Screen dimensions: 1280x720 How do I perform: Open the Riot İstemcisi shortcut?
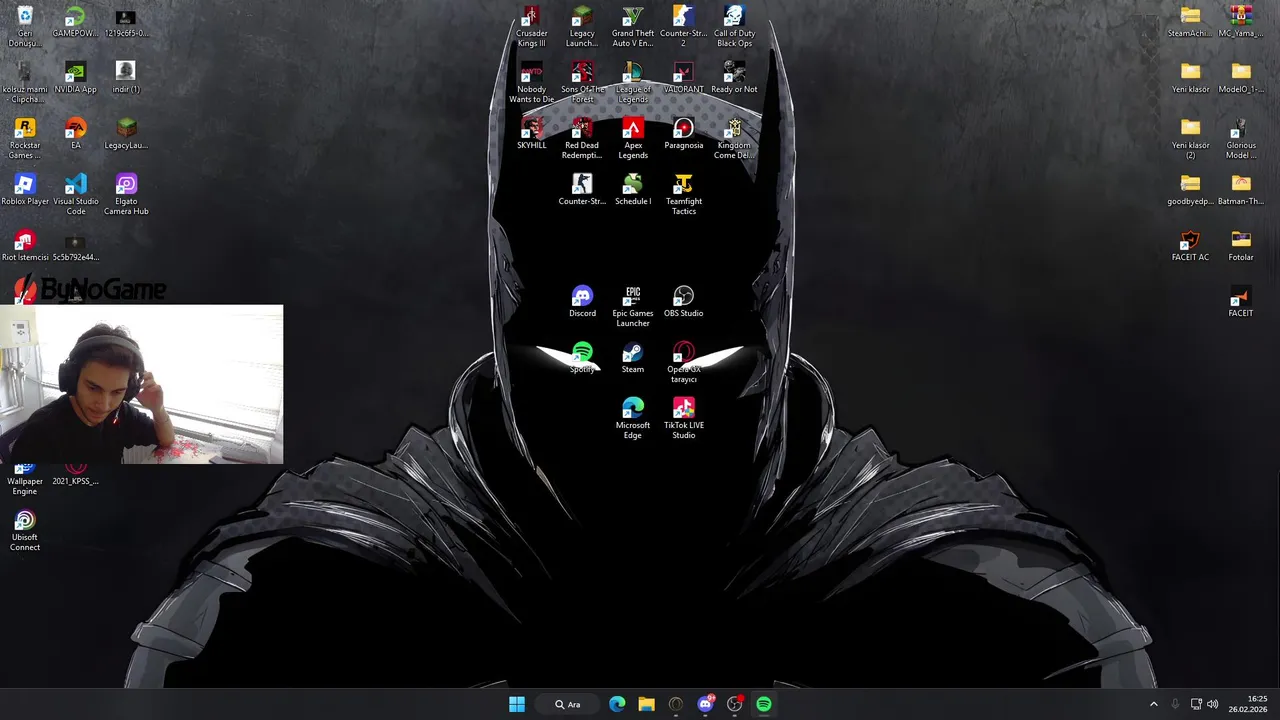pos(25,246)
